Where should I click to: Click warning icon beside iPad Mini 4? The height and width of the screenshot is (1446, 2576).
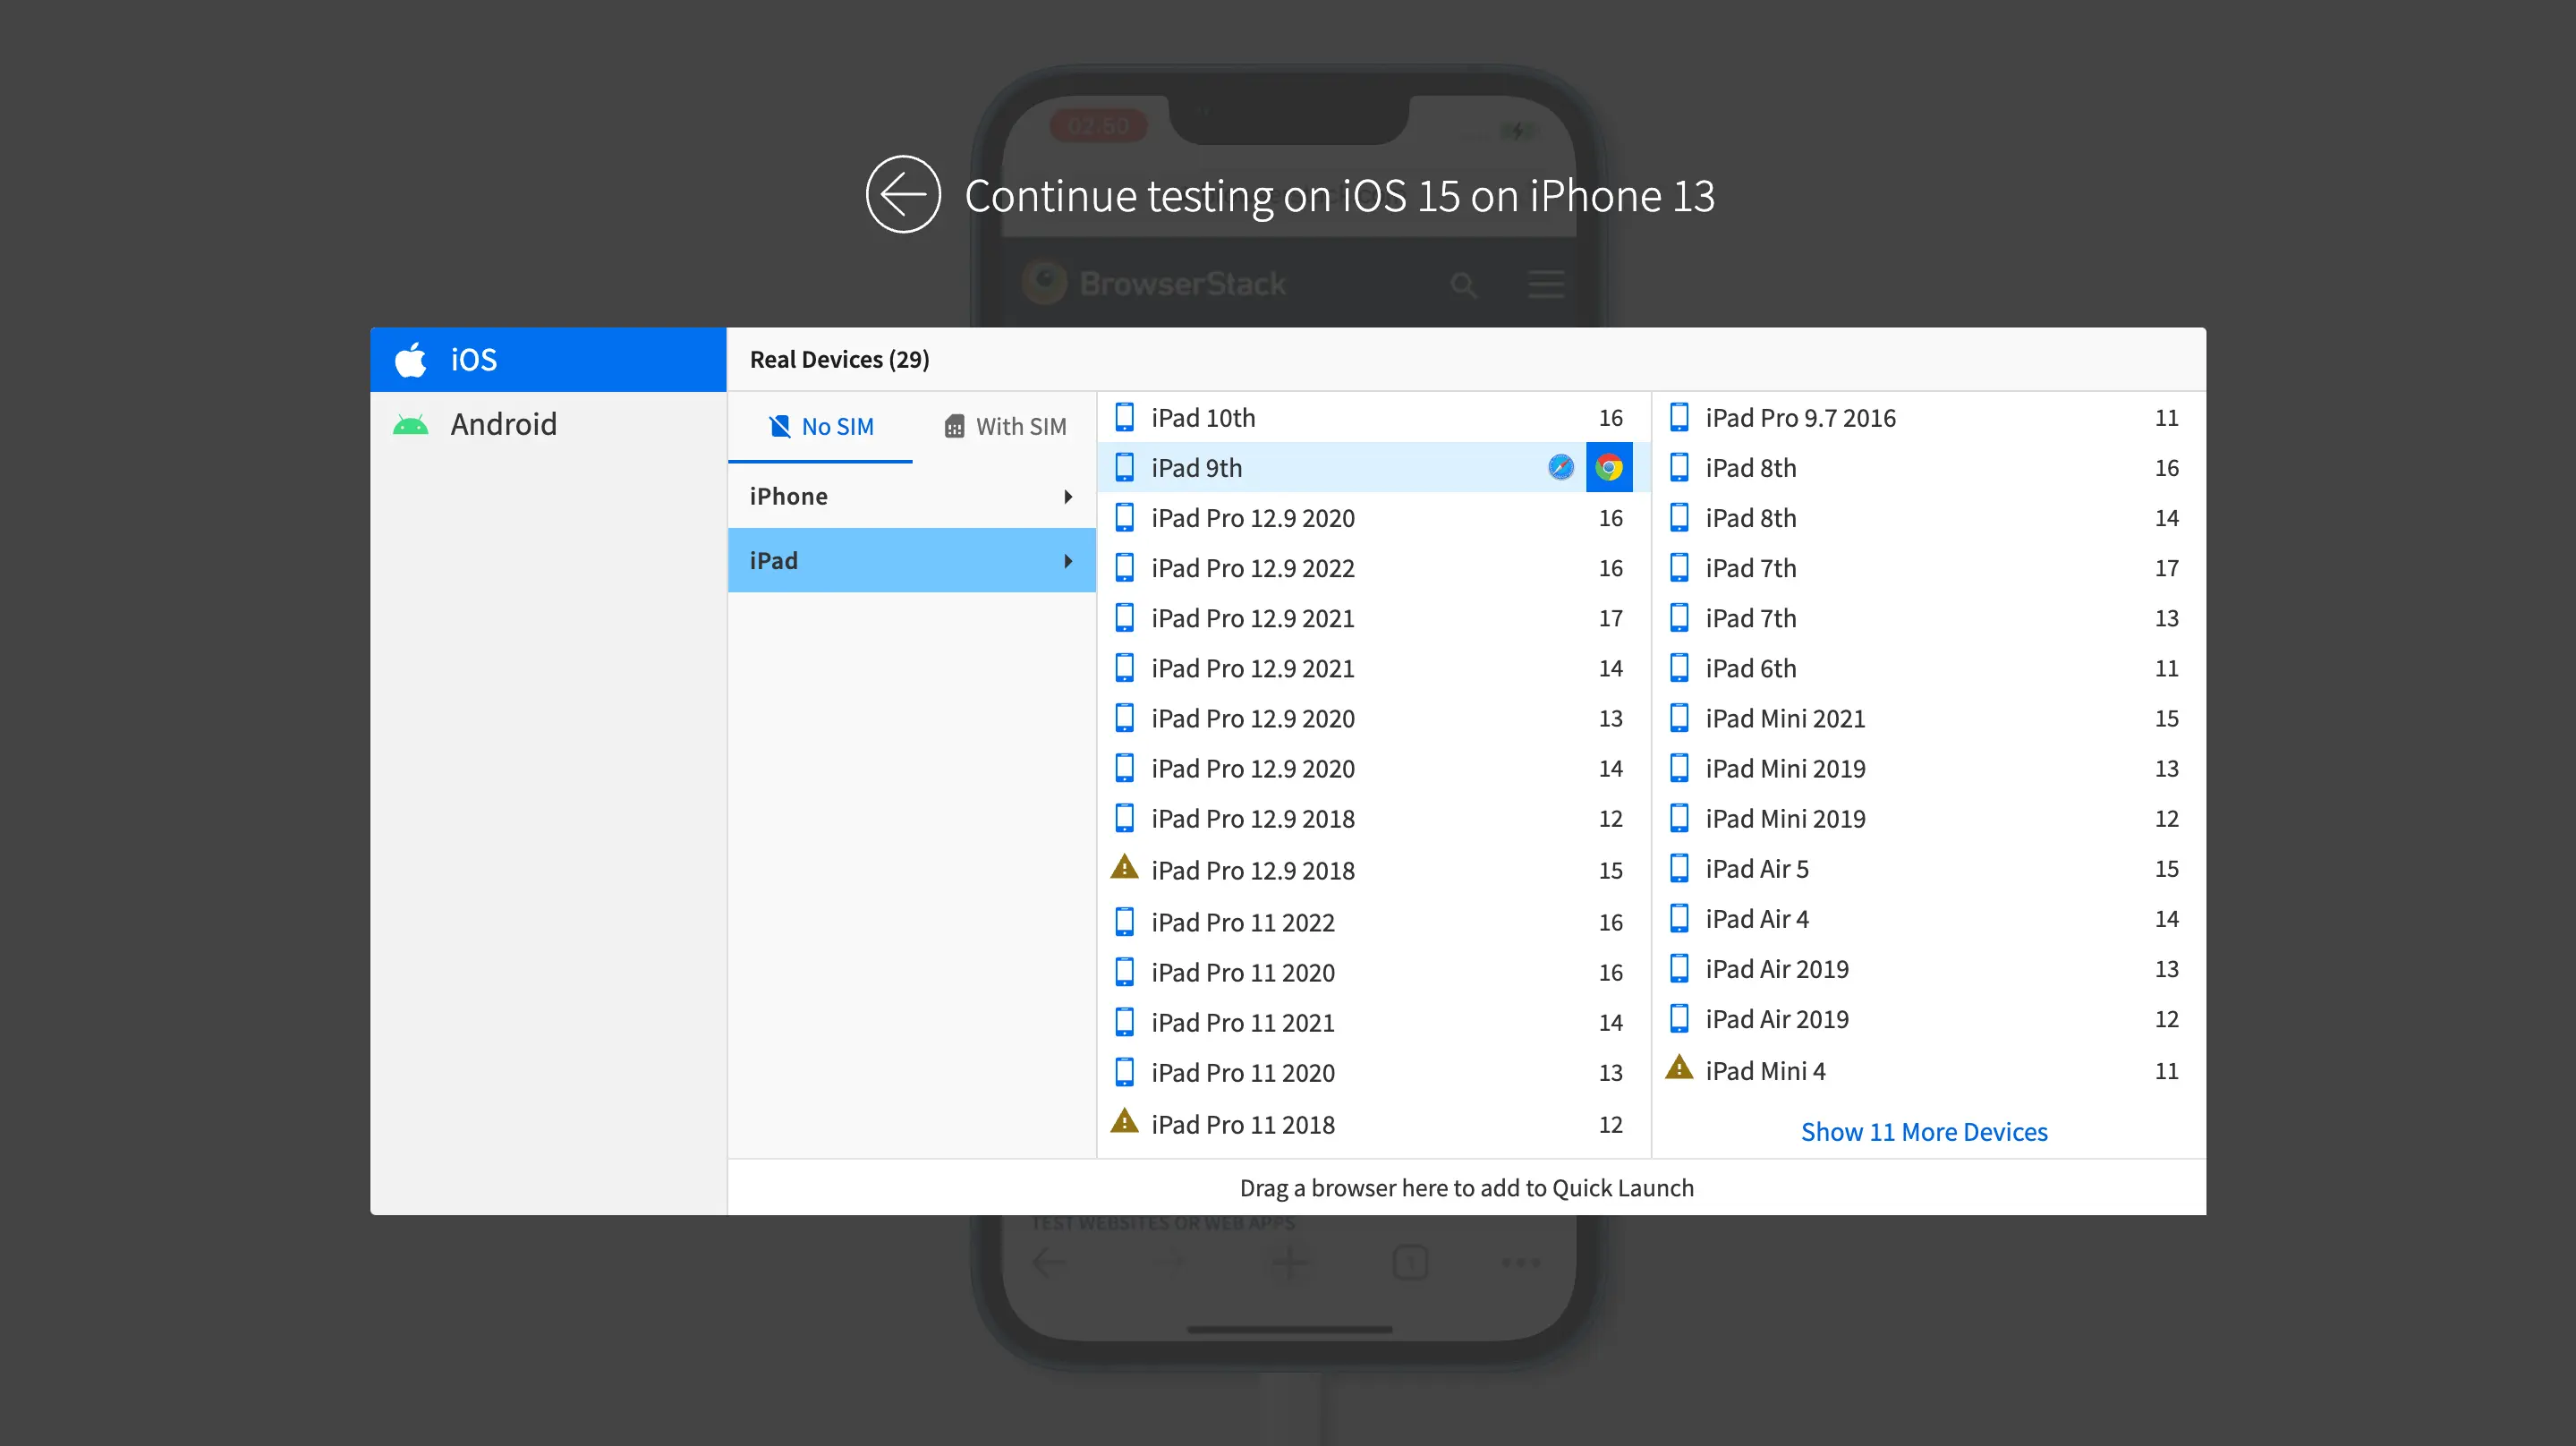coord(1679,1069)
